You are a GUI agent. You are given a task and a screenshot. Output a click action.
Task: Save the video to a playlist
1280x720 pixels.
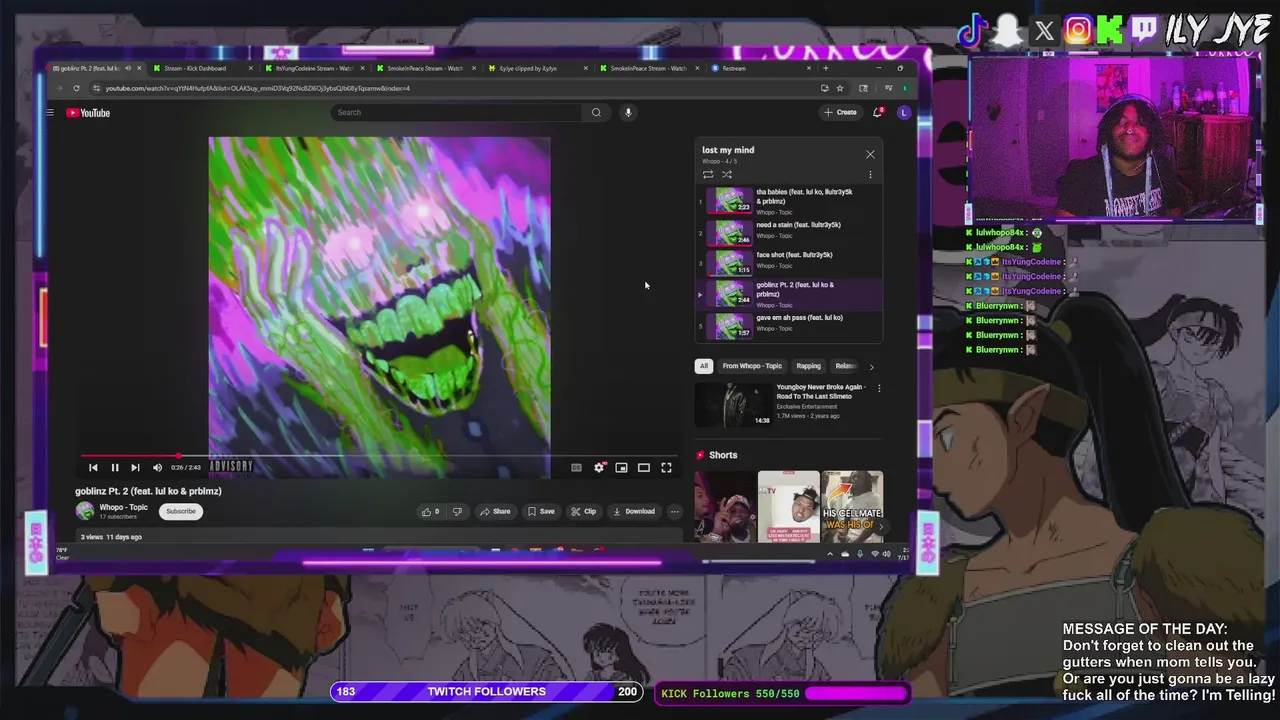pyautogui.click(x=541, y=511)
